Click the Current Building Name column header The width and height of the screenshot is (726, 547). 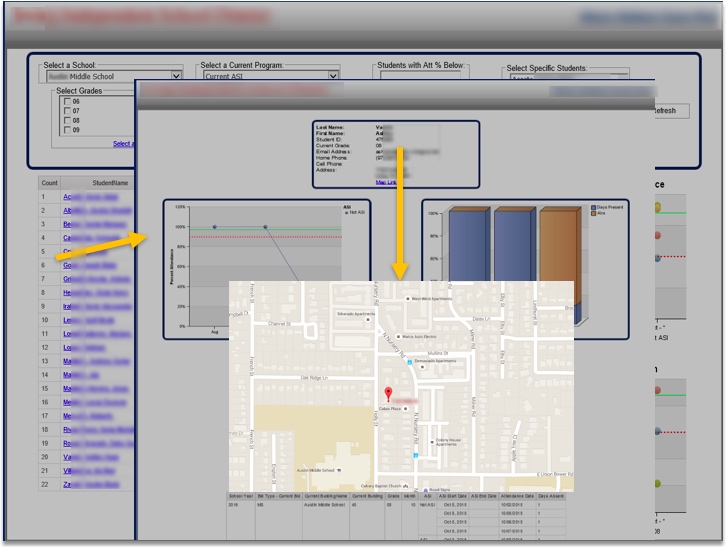(326, 496)
